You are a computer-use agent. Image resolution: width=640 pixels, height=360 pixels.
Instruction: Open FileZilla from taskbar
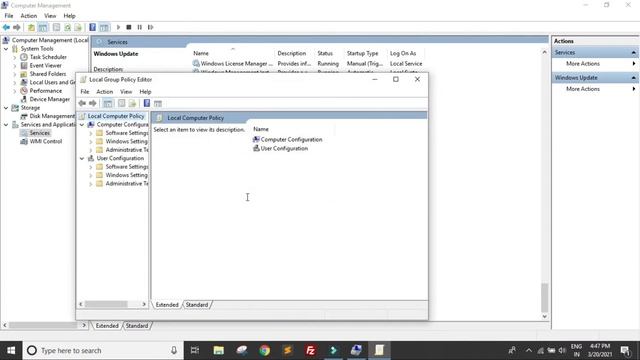(310, 350)
